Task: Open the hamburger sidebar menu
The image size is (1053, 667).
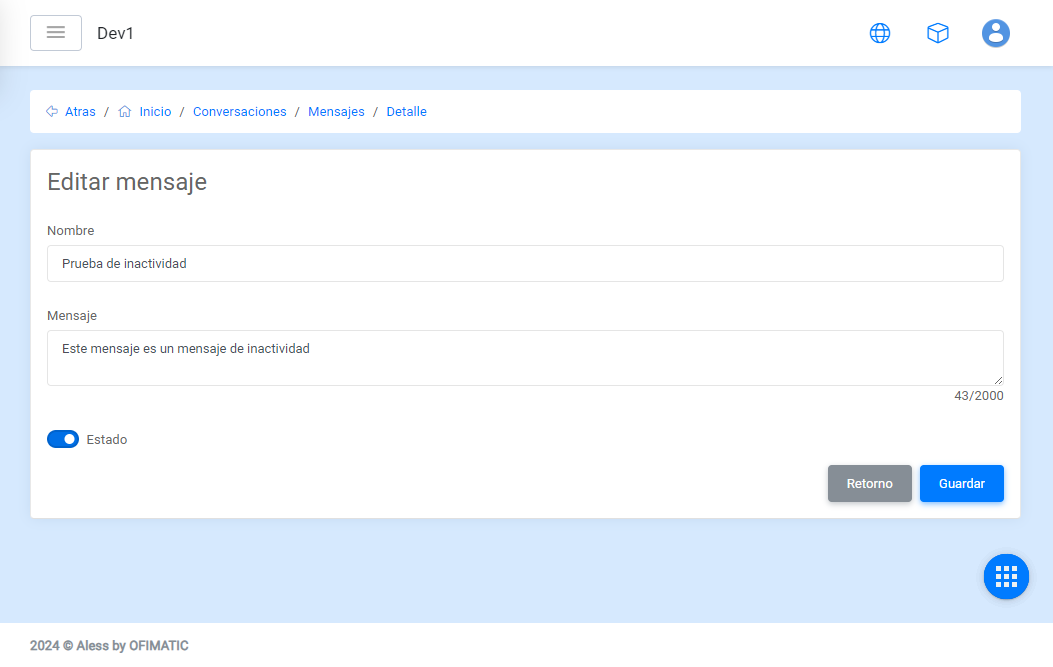Action: (x=56, y=33)
